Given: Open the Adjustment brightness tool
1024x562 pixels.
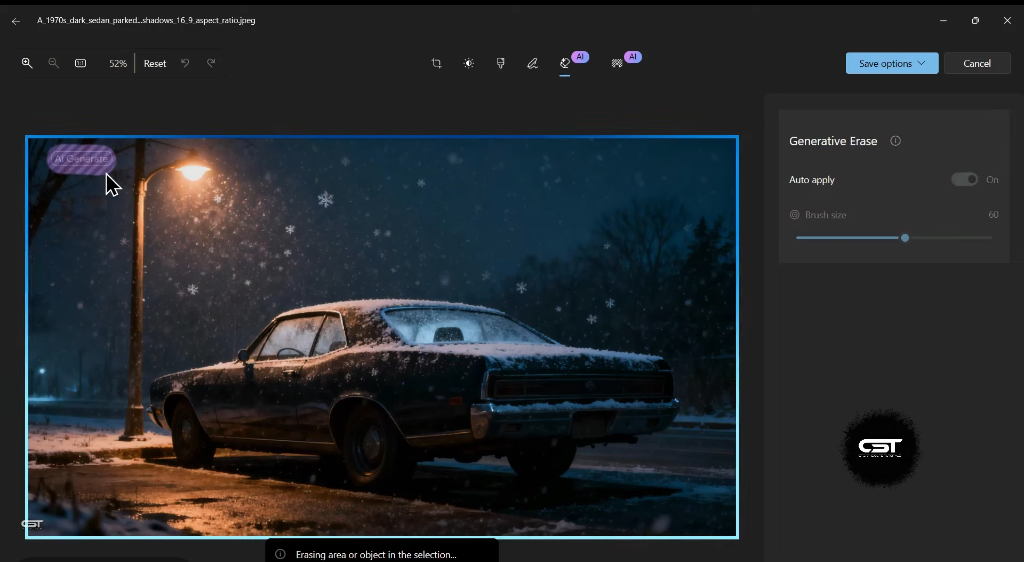Looking at the screenshot, I should [468, 63].
